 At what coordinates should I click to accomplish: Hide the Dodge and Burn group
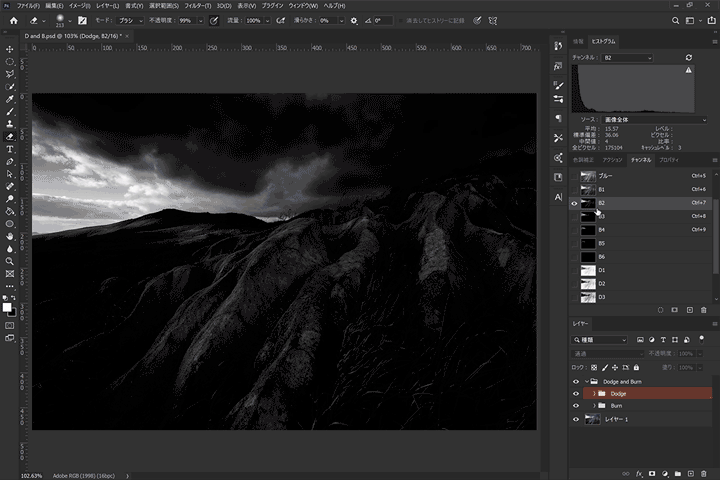[575, 381]
